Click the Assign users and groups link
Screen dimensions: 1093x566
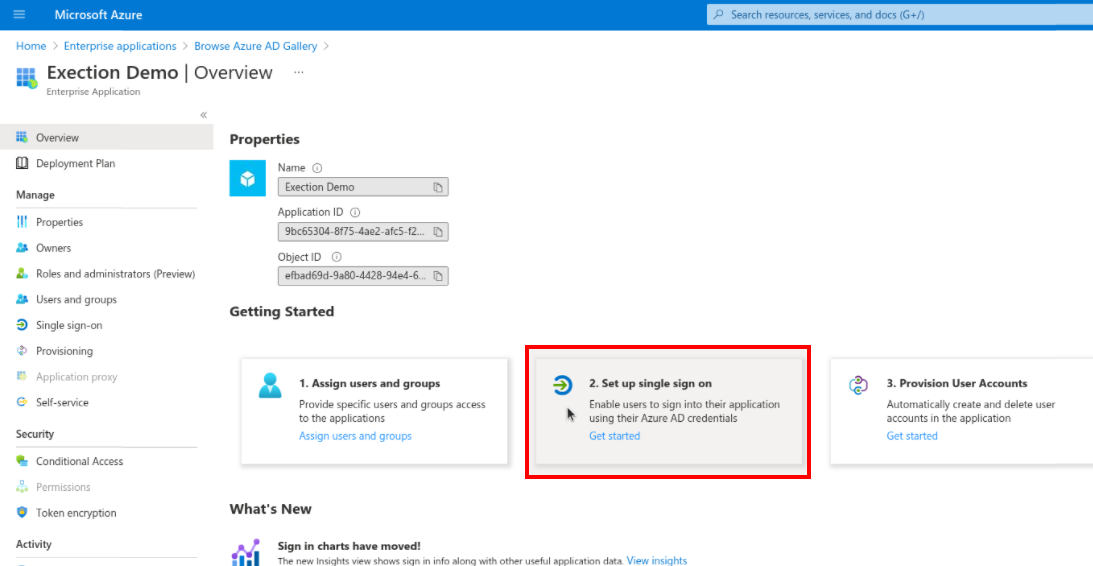point(356,436)
